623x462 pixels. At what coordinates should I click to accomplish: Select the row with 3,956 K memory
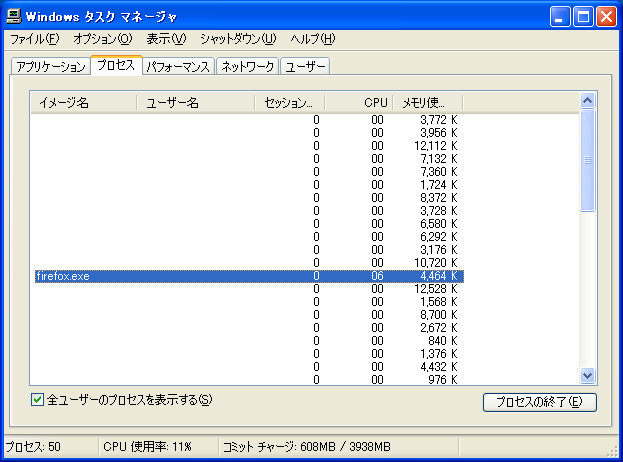click(250, 133)
